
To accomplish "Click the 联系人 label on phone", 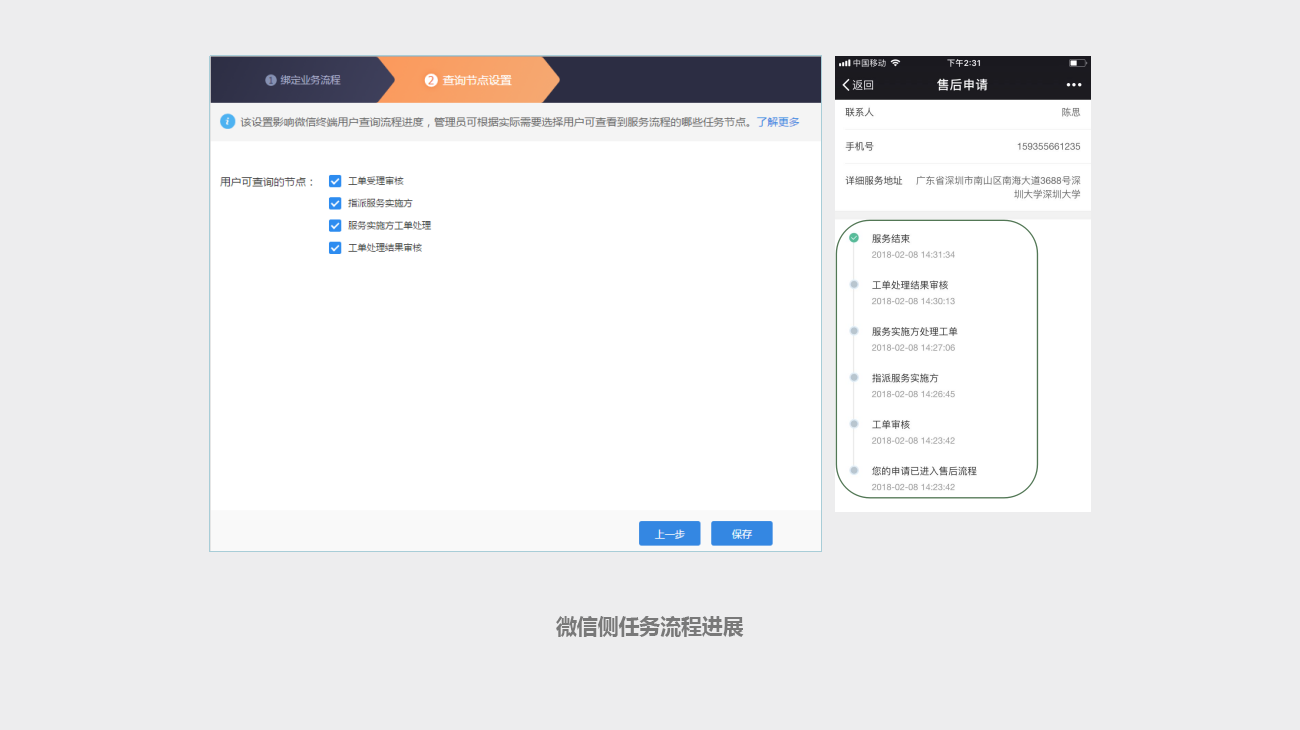I will (859, 112).
